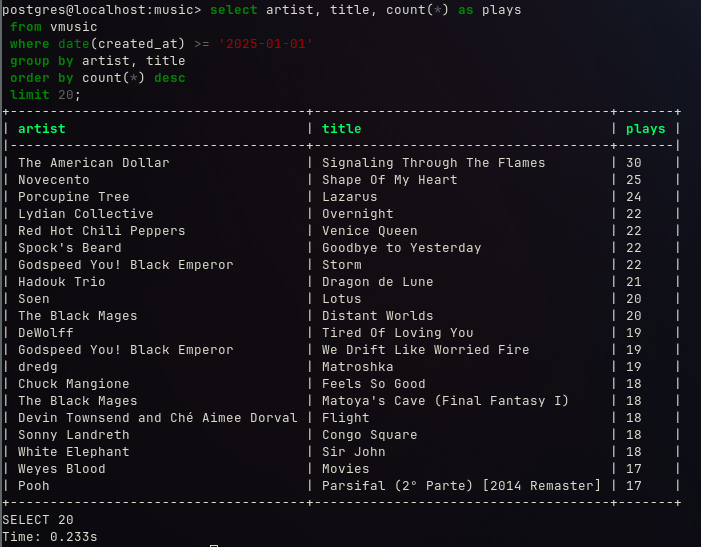The image size is (701, 547).
Task: Click the "Chuck Mangione" artist cell
Action: 73,384
